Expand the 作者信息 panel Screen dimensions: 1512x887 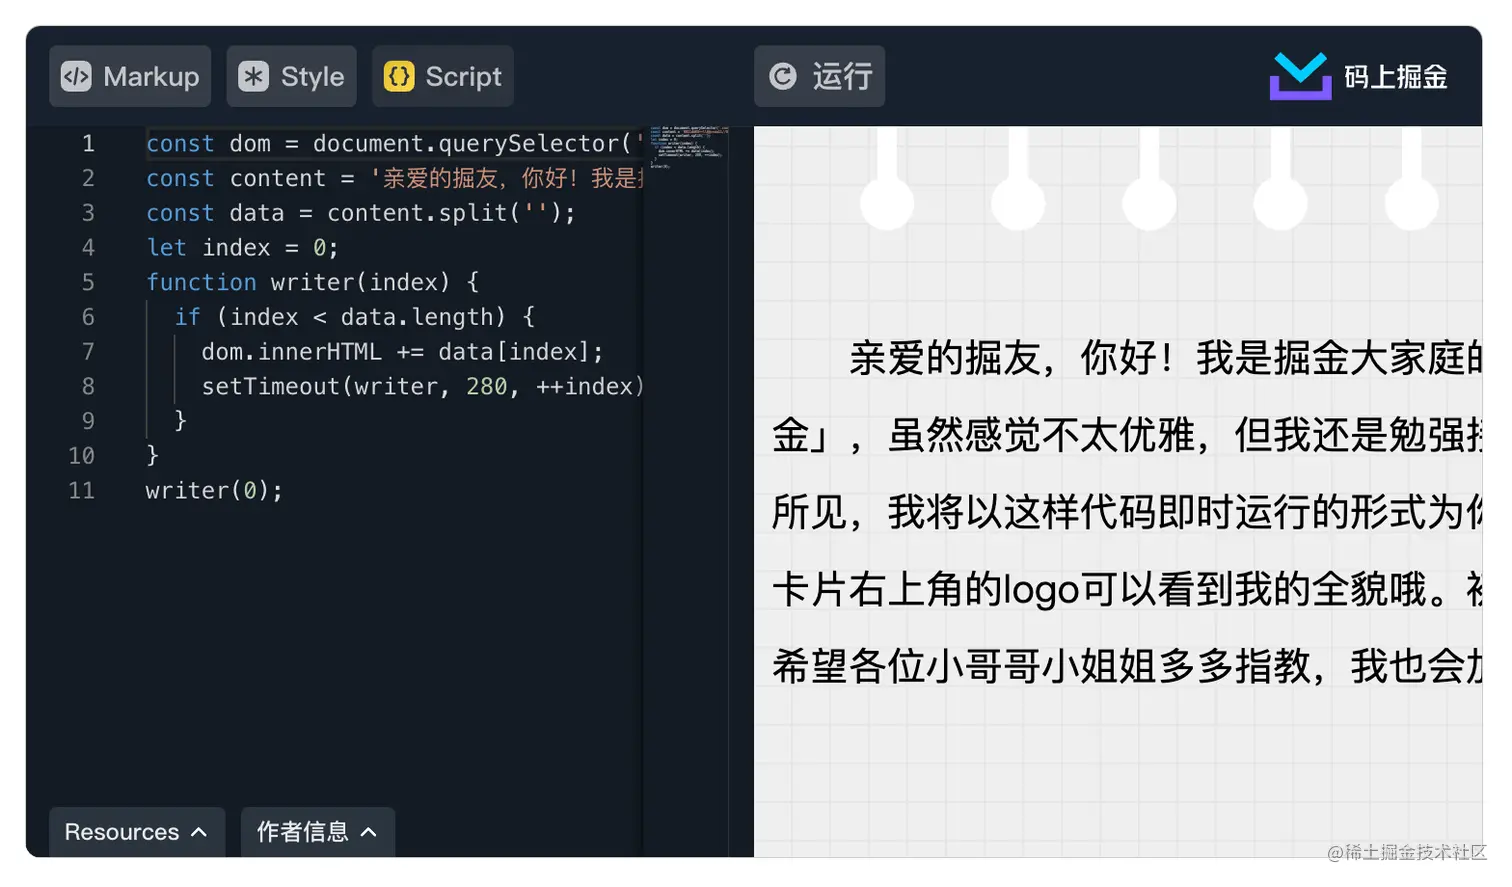tap(318, 832)
